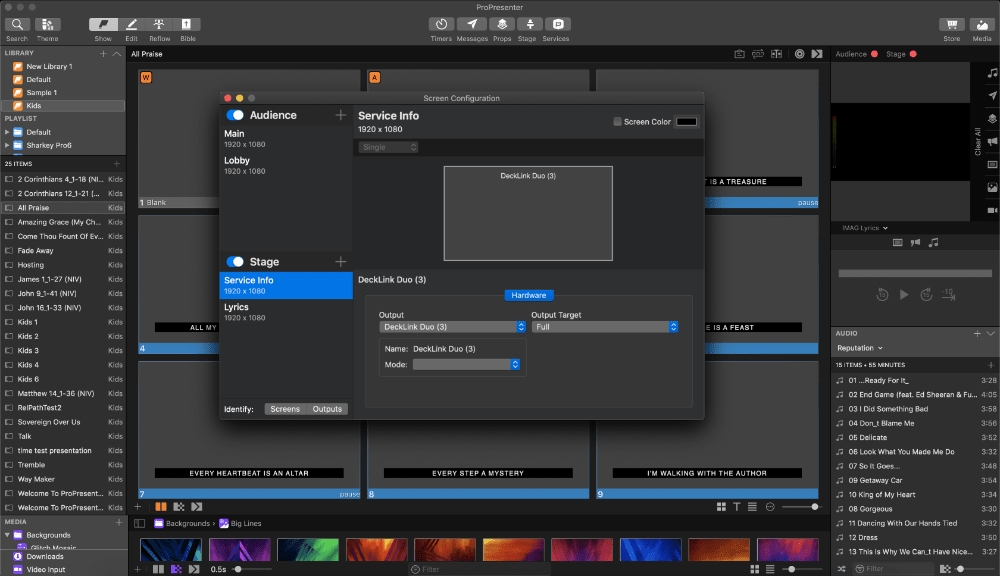Screen dimensions: 1000x576
Task: Select the Hardware tab
Action: (x=528, y=295)
